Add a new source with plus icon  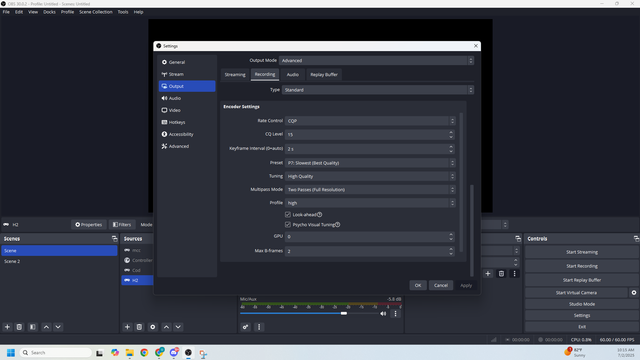point(127,327)
